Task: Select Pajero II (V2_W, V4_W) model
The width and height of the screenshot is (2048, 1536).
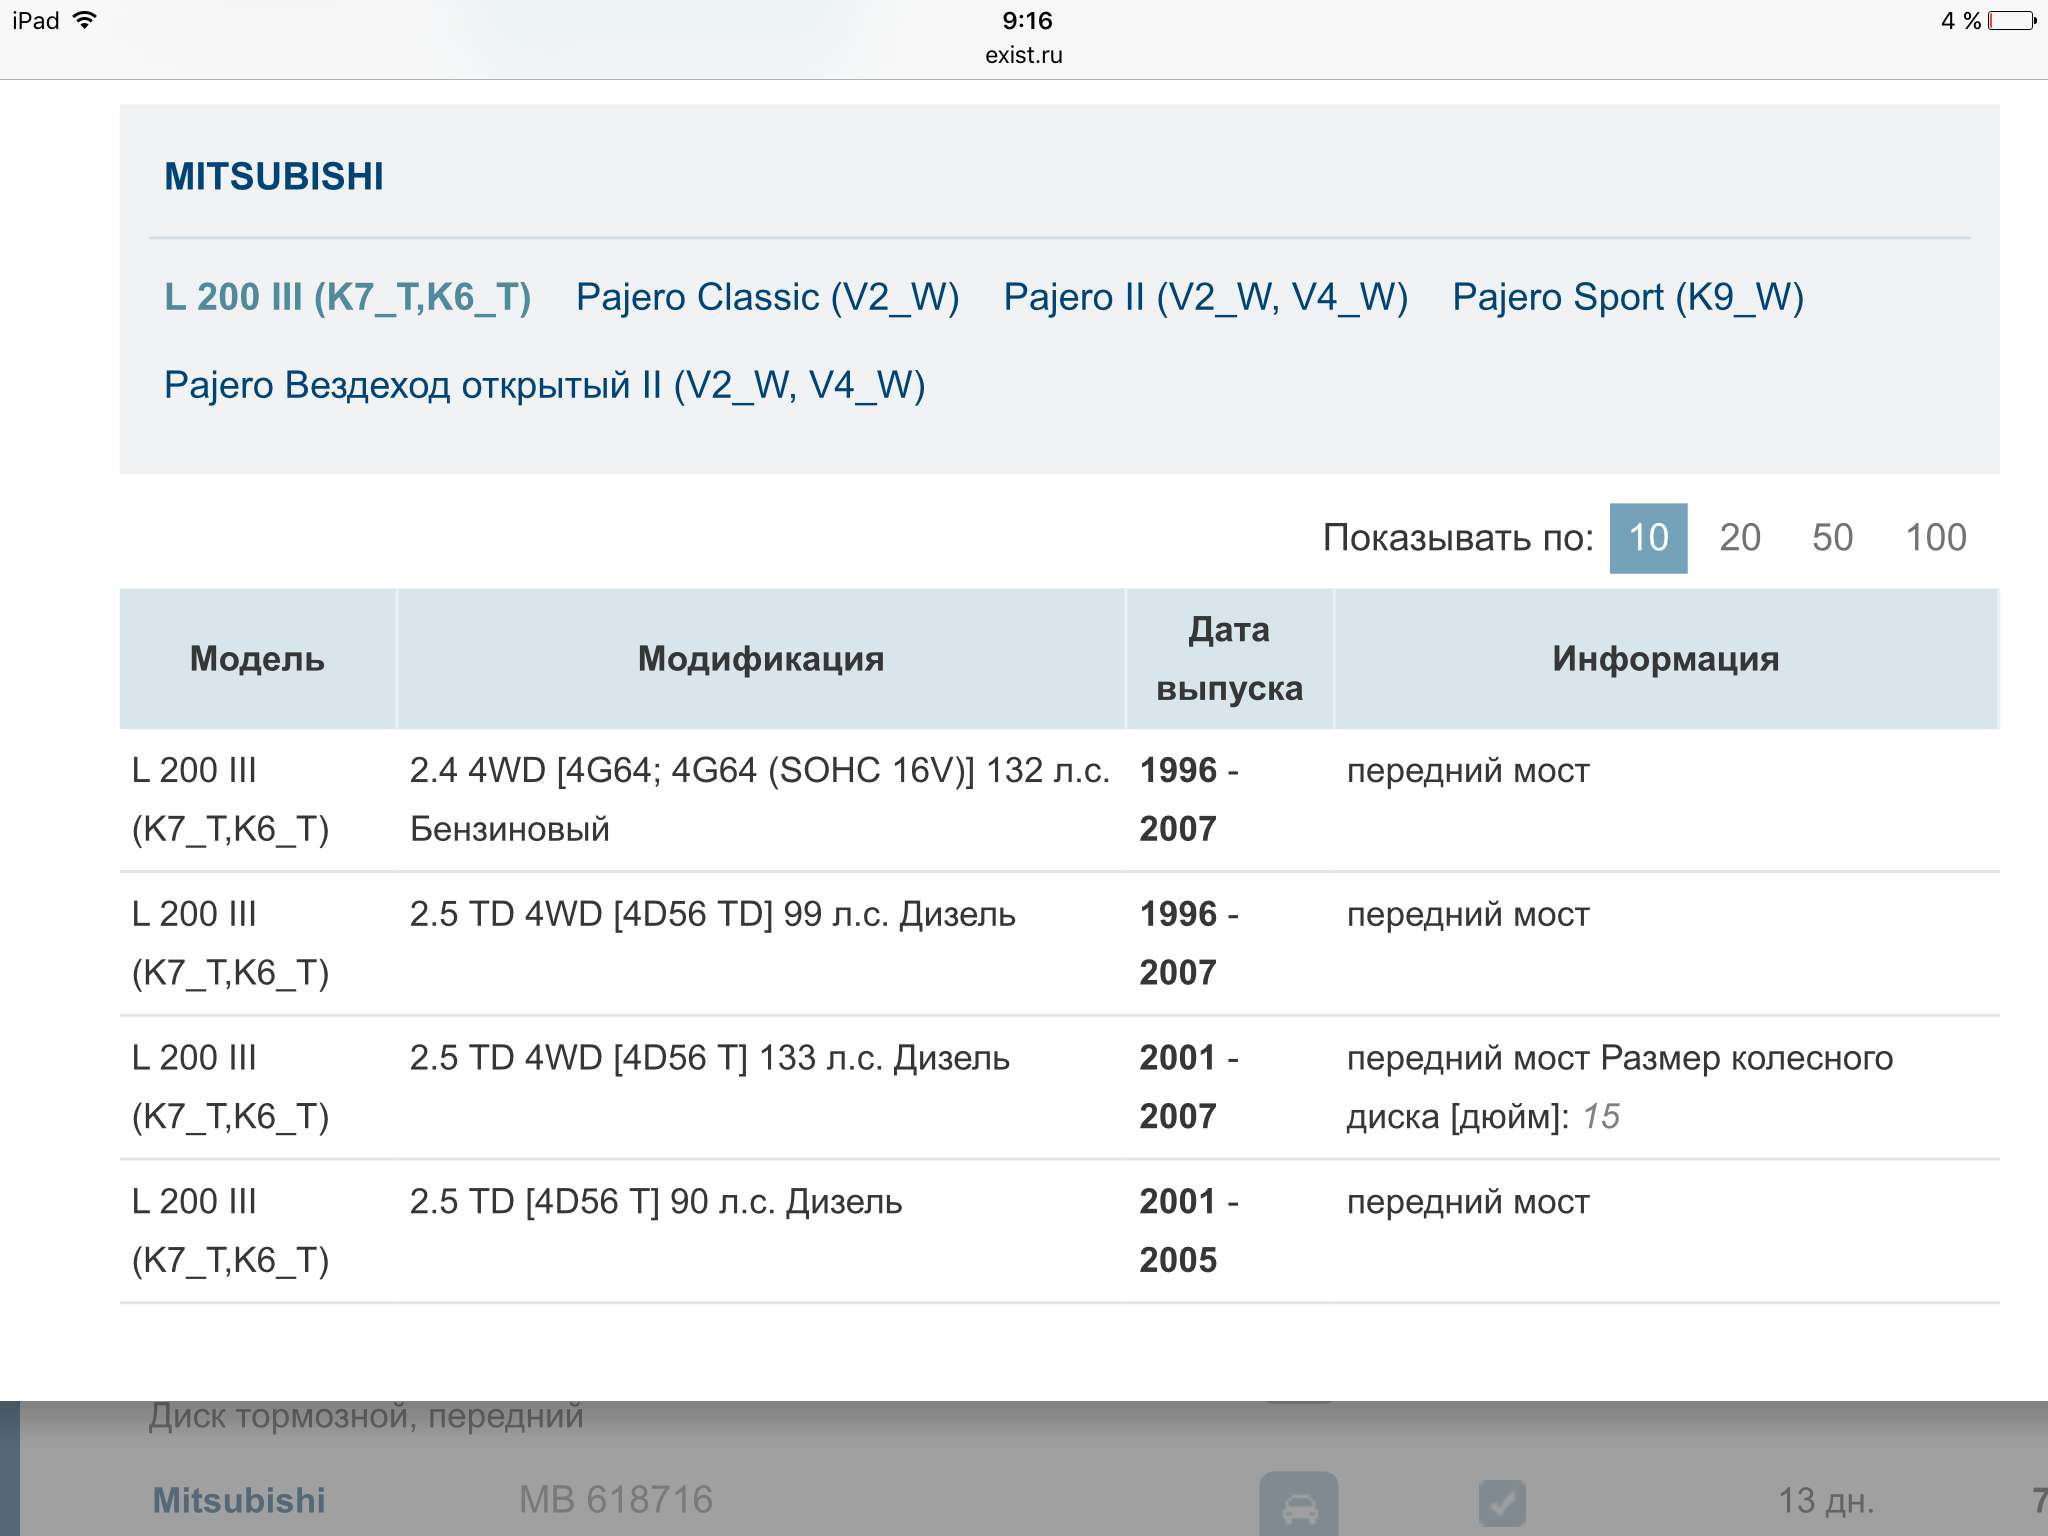Action: pyautogui.click(x=1205, y=297)
